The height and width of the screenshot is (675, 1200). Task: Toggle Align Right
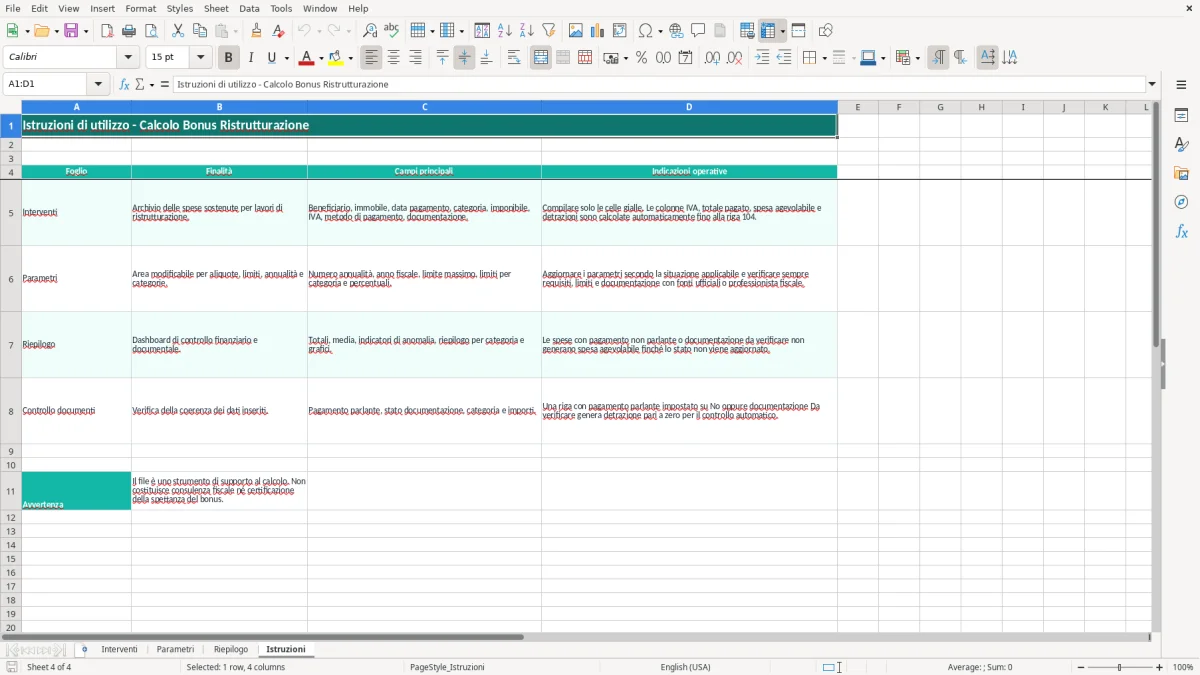[415, 58]
